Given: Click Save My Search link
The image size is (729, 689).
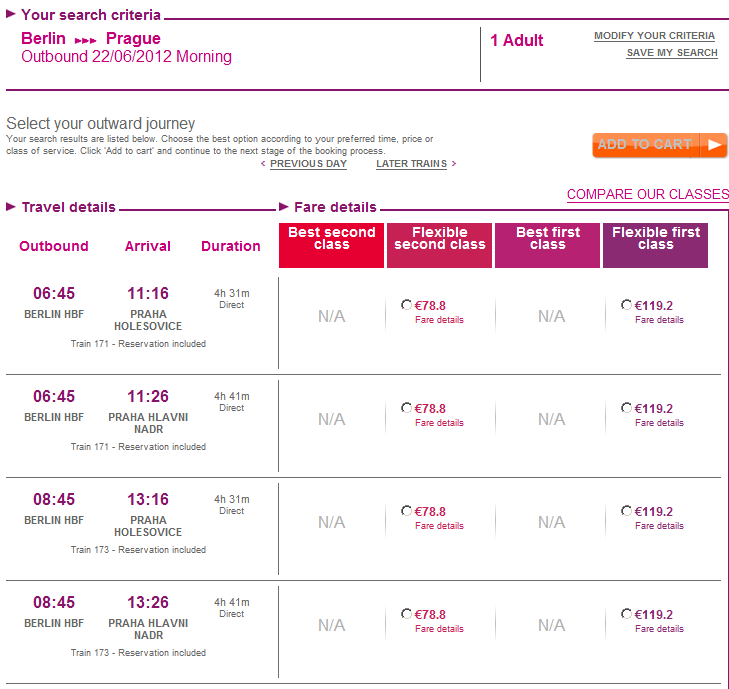Looking at the screenshot, I should pyautogui.click(x=672, y=53).
